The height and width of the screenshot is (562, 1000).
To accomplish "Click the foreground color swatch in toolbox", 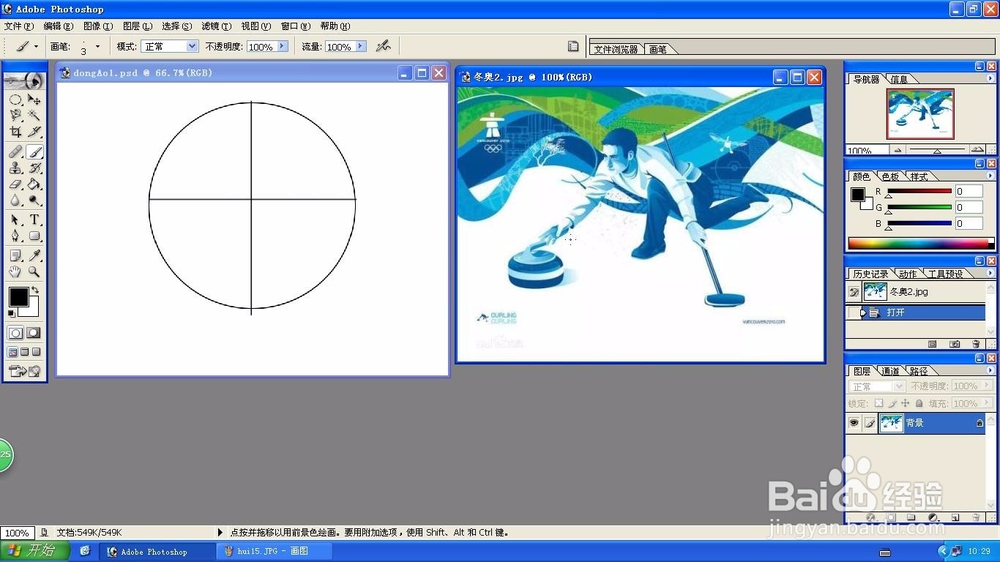I will pos(18,297).
